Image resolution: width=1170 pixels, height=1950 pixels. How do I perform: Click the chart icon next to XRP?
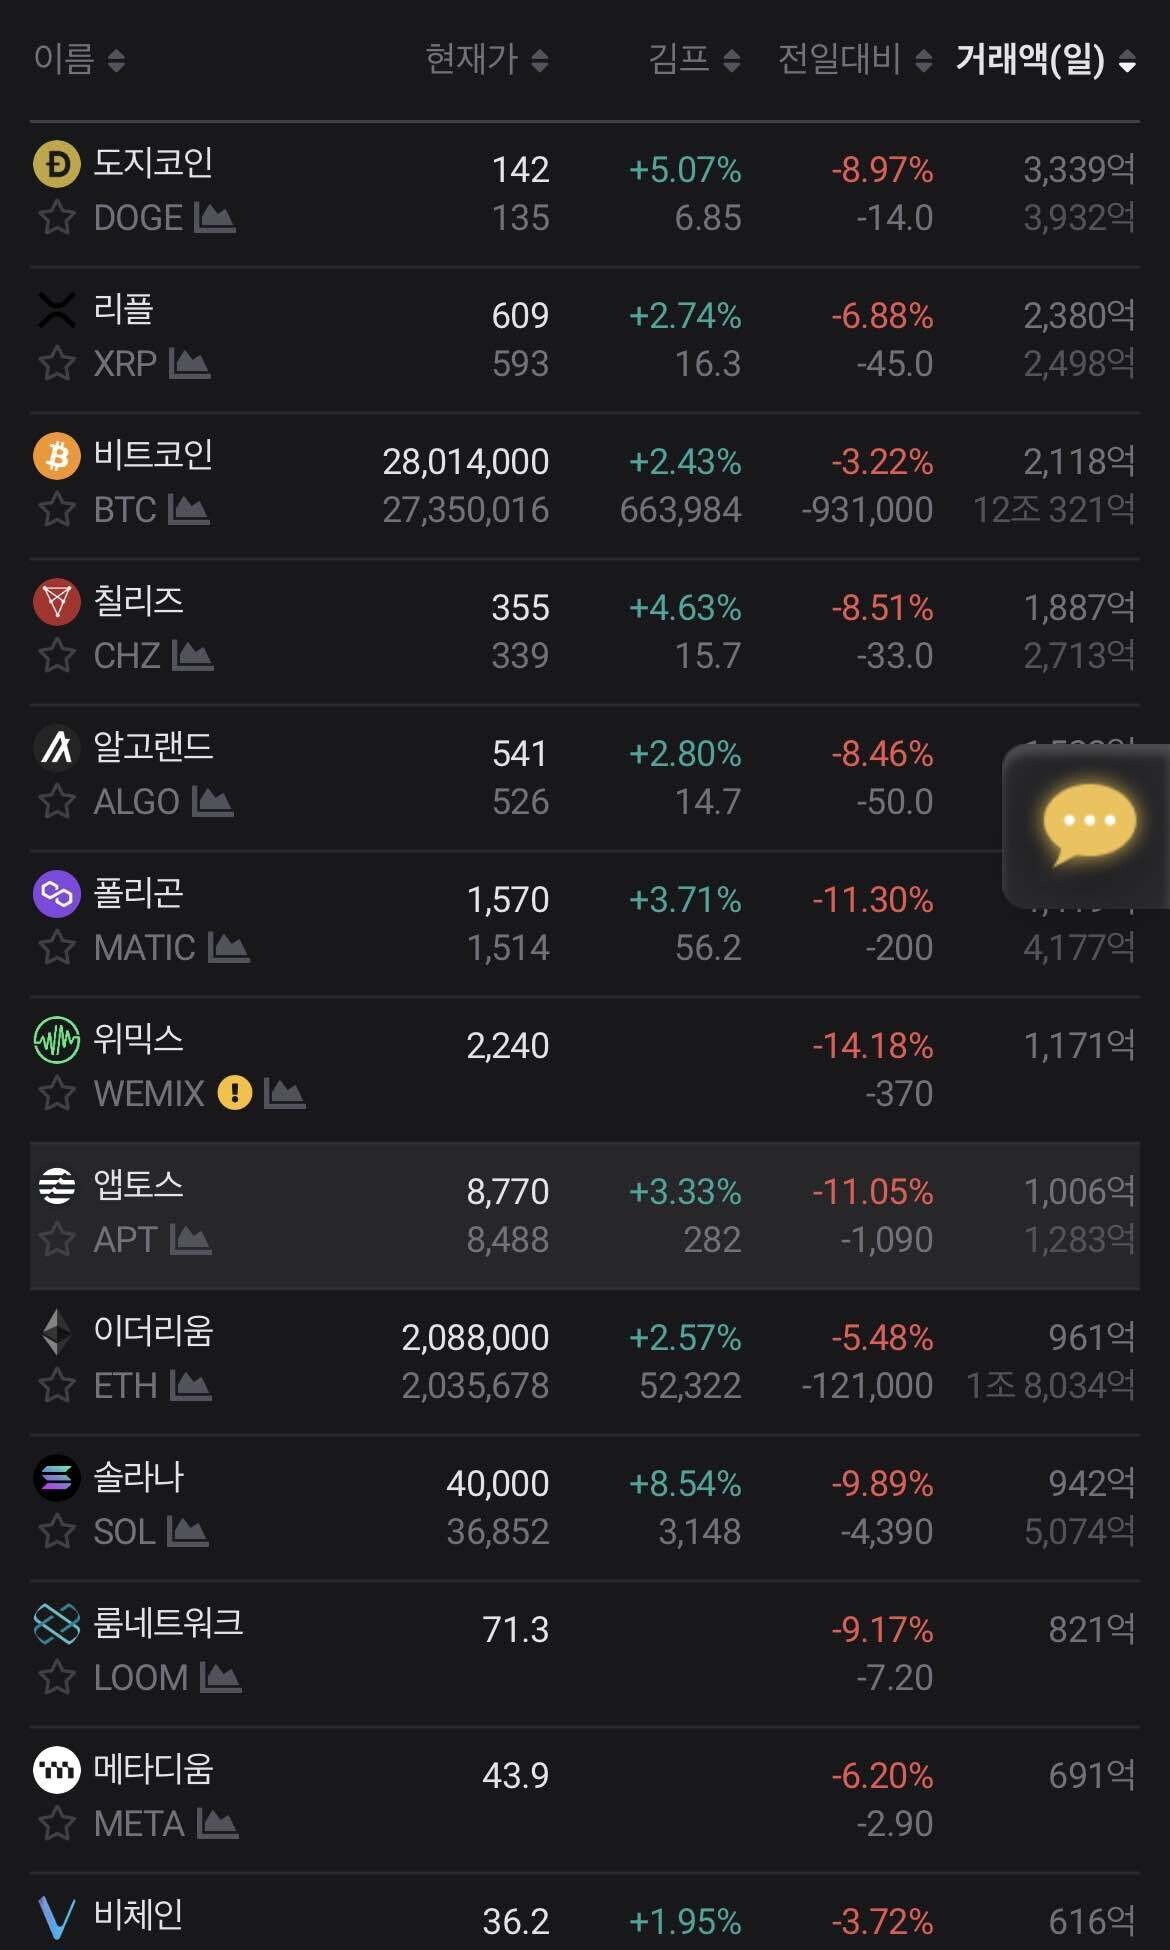(x=189, y=363)
